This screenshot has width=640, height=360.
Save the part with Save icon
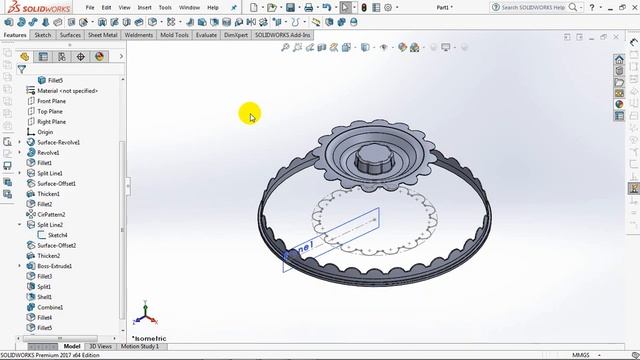[290, 7]
